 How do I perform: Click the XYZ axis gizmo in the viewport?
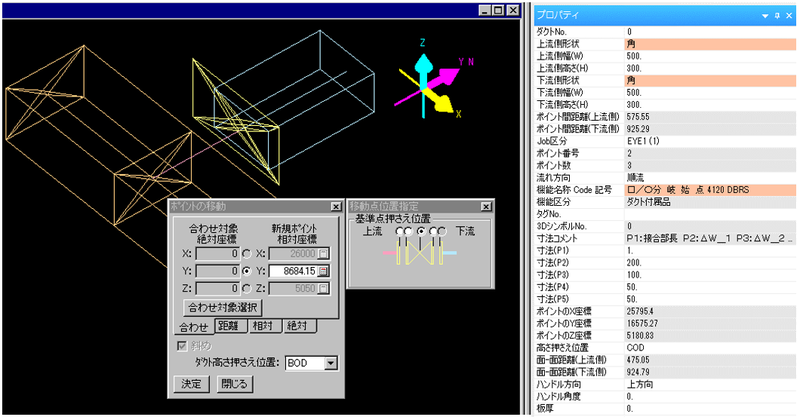[437, 82]
